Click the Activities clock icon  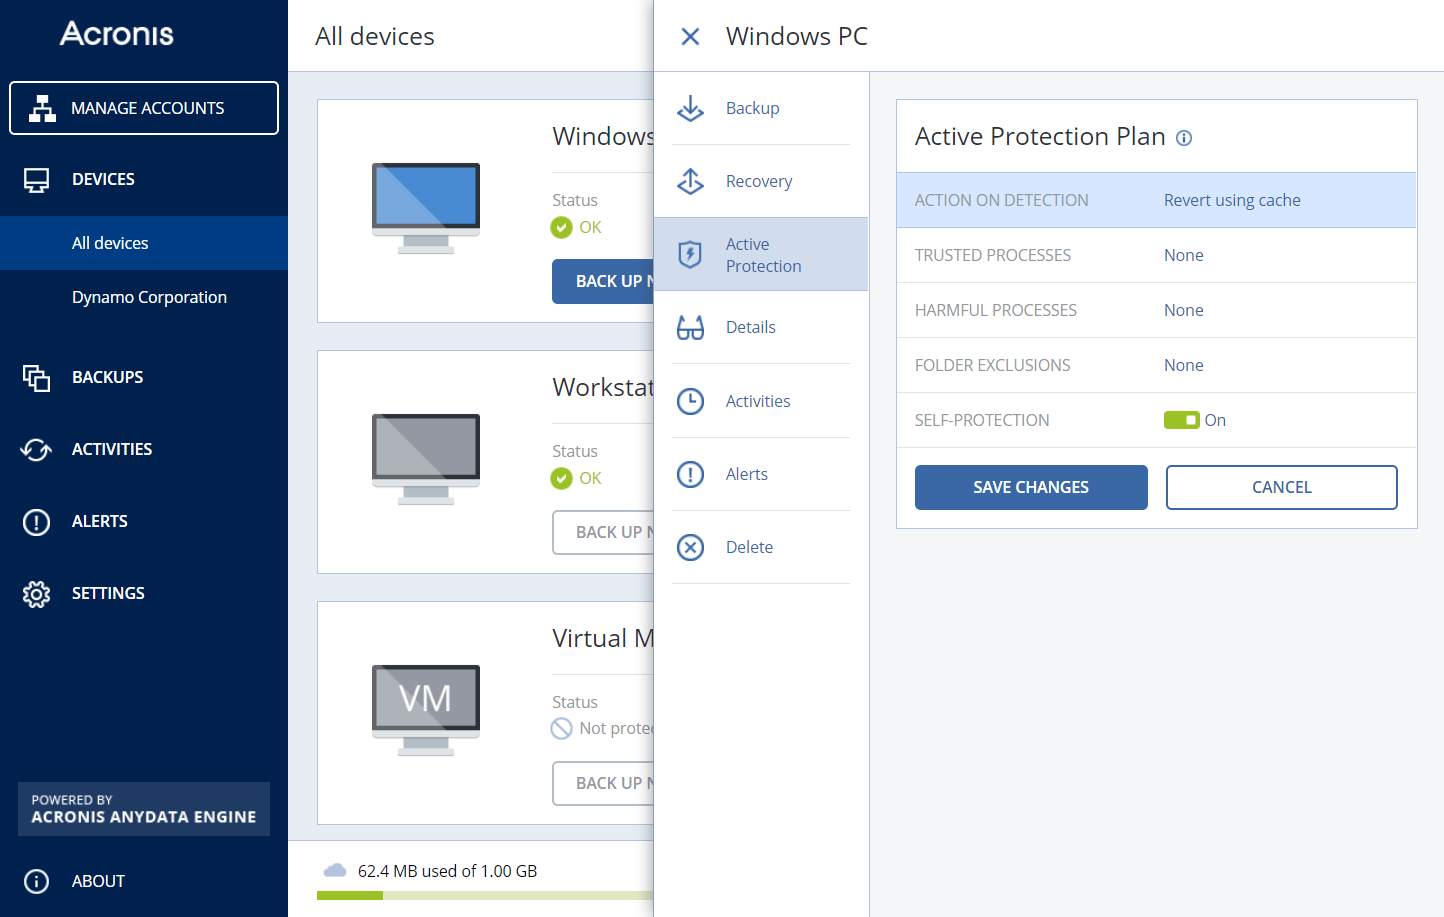[690, 401]
